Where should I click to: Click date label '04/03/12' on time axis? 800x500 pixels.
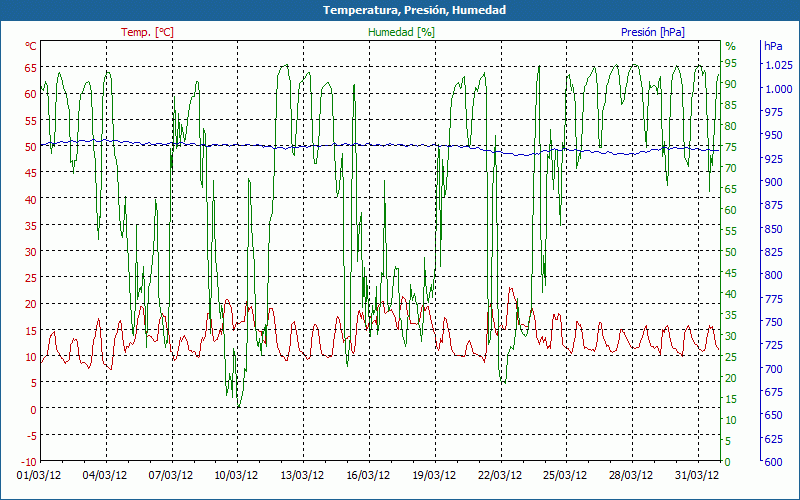(105, 475)
